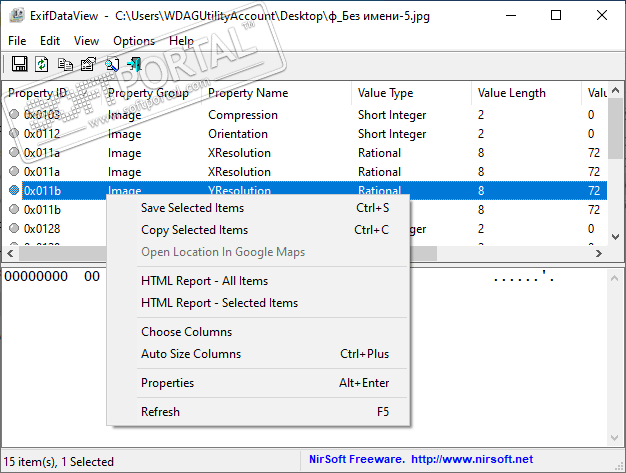Viewport: 626px width, 473px height.
Task: Click the 00000000 hex offset text
Action: tap(36, 276)
